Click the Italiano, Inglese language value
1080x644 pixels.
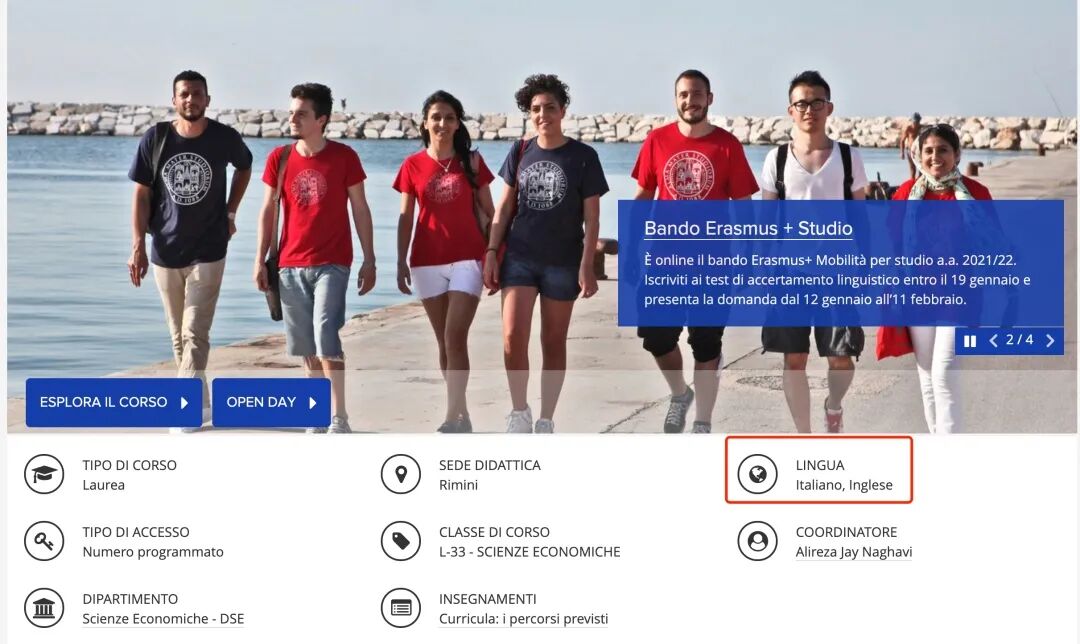pos(844,485)
